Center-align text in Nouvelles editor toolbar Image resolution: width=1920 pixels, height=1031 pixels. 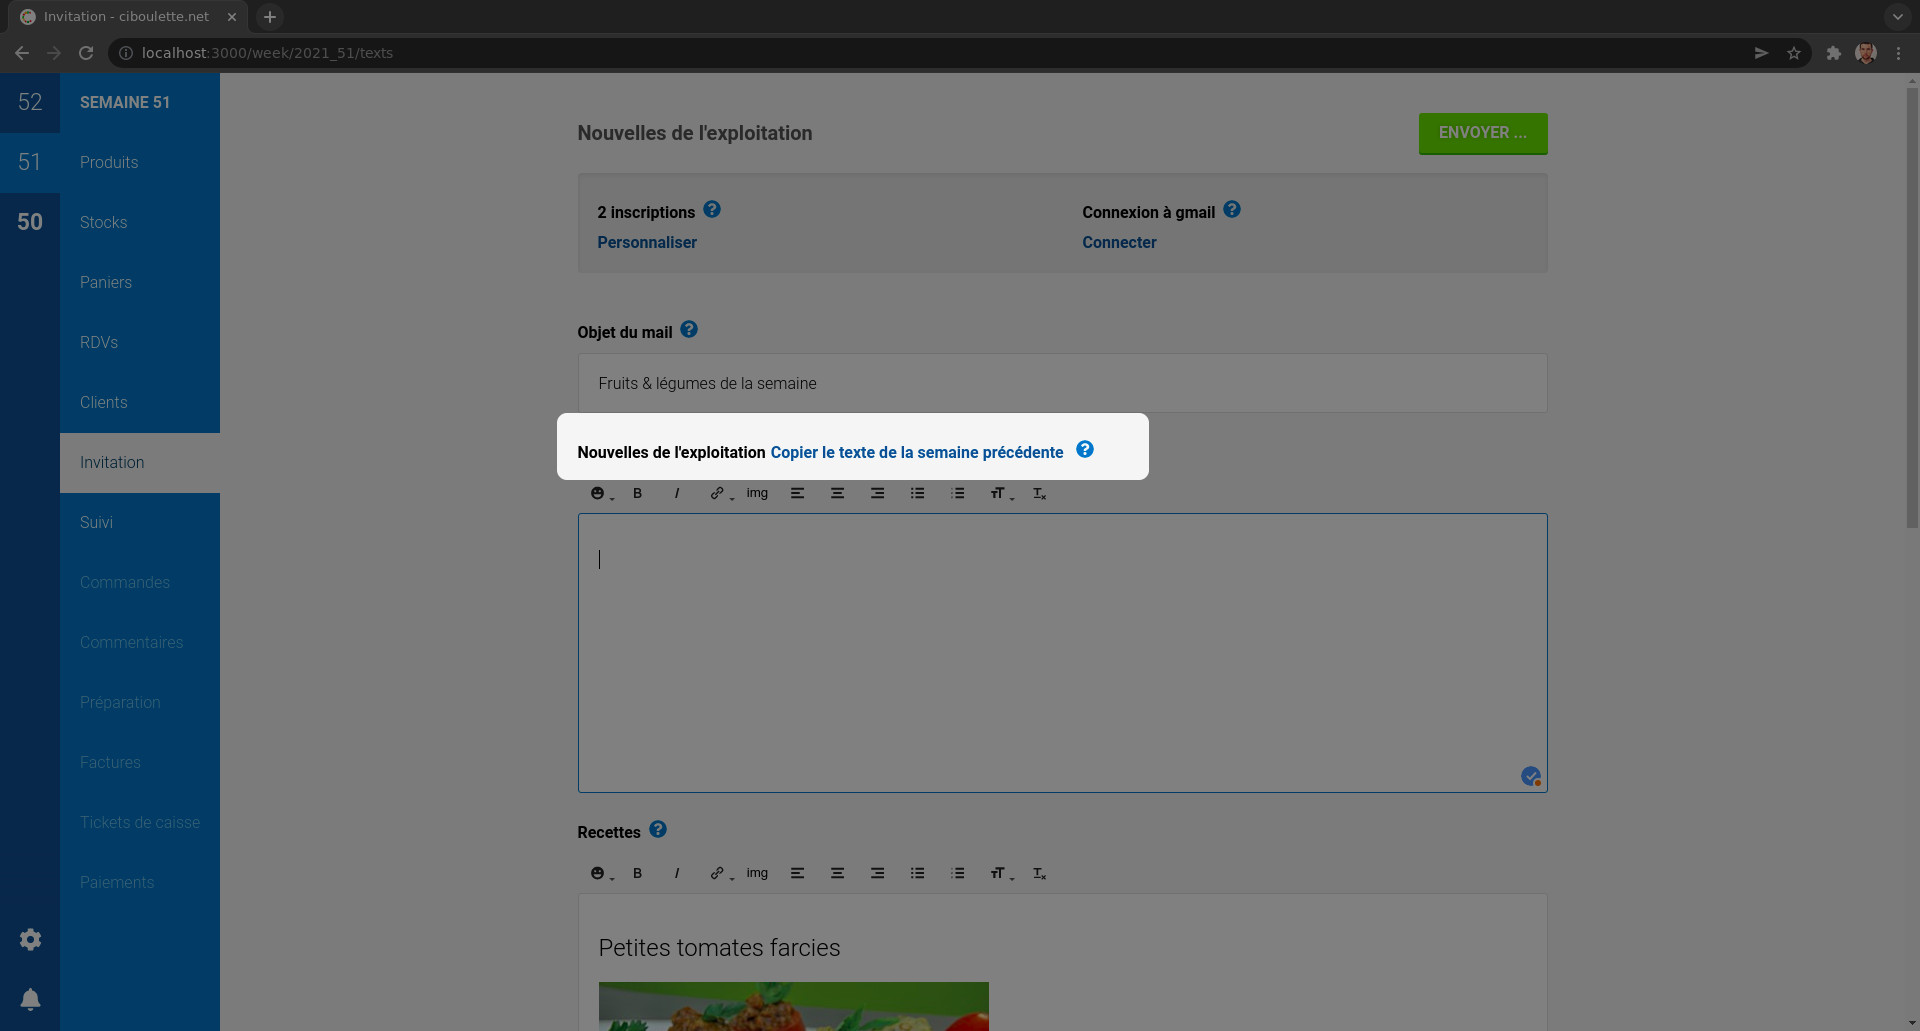[x=837, y=494]
